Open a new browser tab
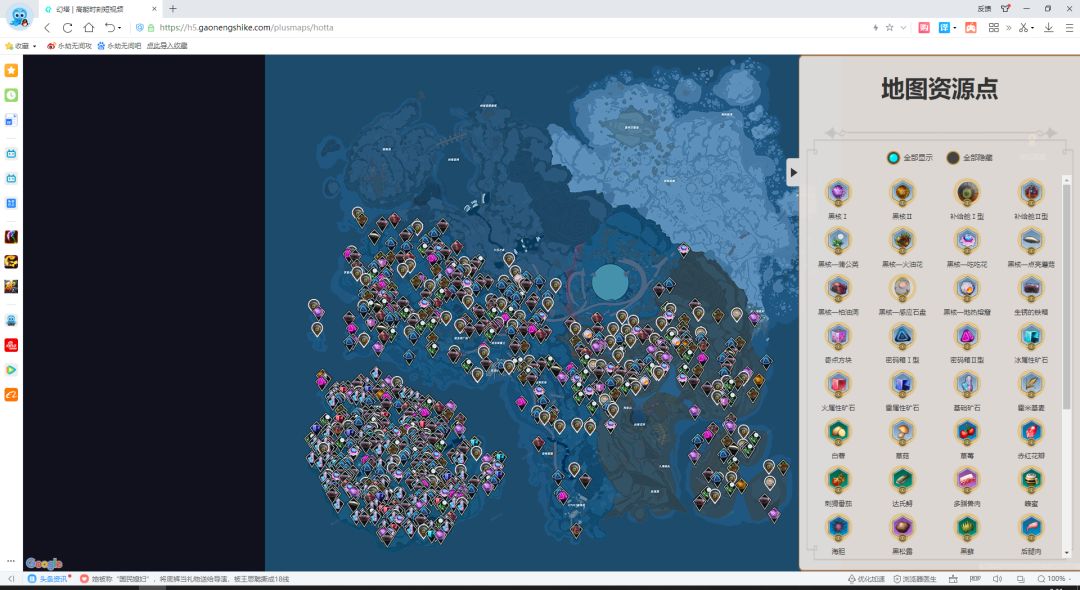Image resolution: width=1080 pixels, height=590 pixels. pos(173,9)
